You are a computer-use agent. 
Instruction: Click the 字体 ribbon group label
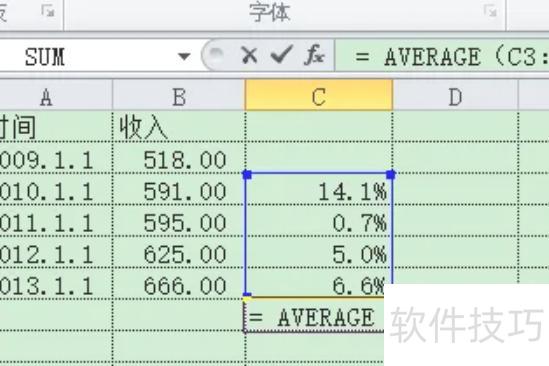coord(270,12)
